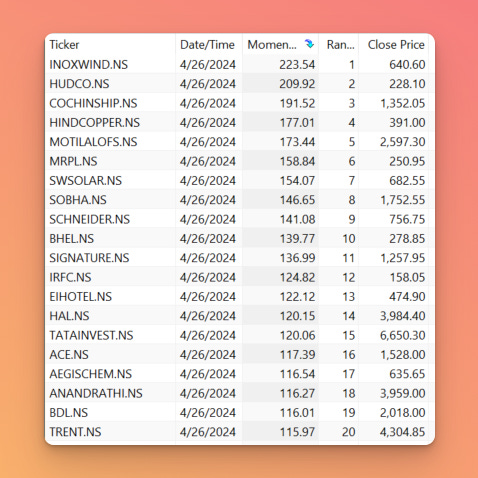Click momentum value 117.39
The width and height of the screenshot is (478, 478).
pyautogui.click(x=297, y=354)
